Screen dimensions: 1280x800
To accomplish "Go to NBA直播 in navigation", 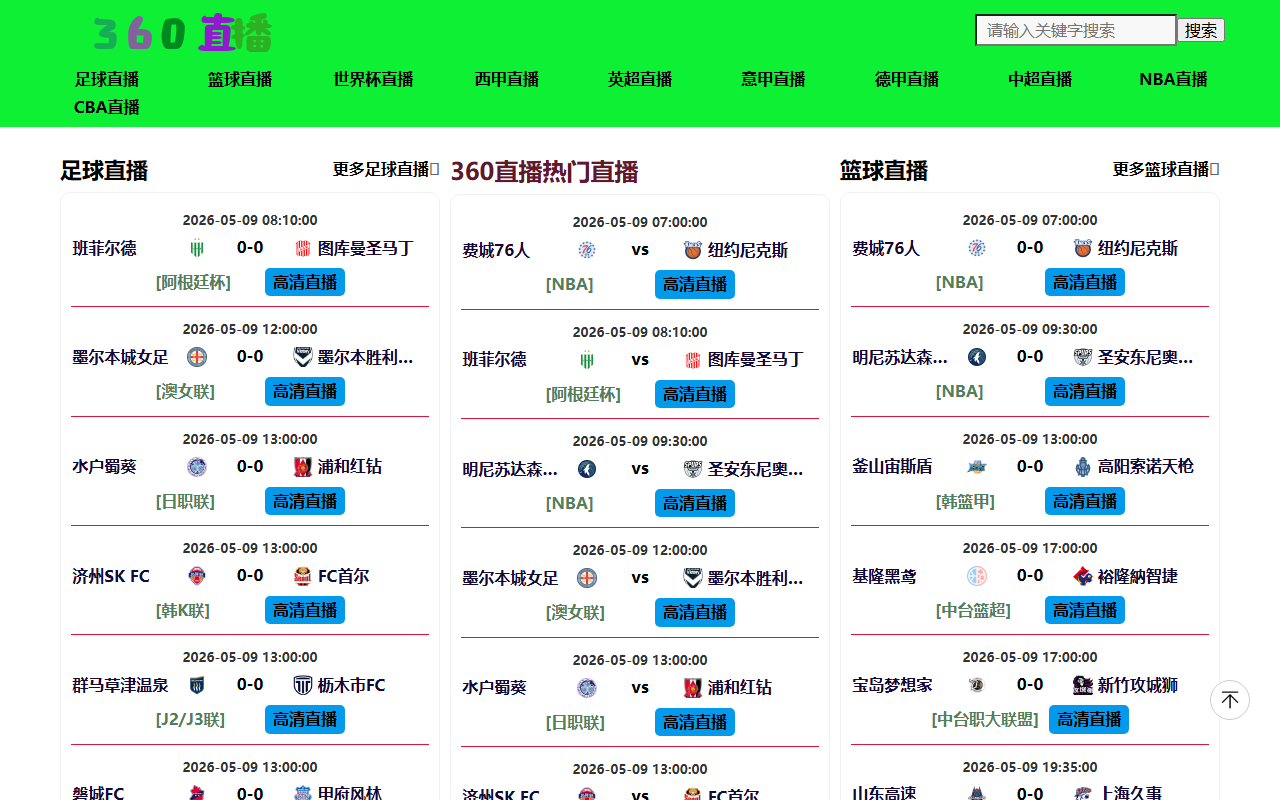I will pyautogui.click(x=1173, y=79).
